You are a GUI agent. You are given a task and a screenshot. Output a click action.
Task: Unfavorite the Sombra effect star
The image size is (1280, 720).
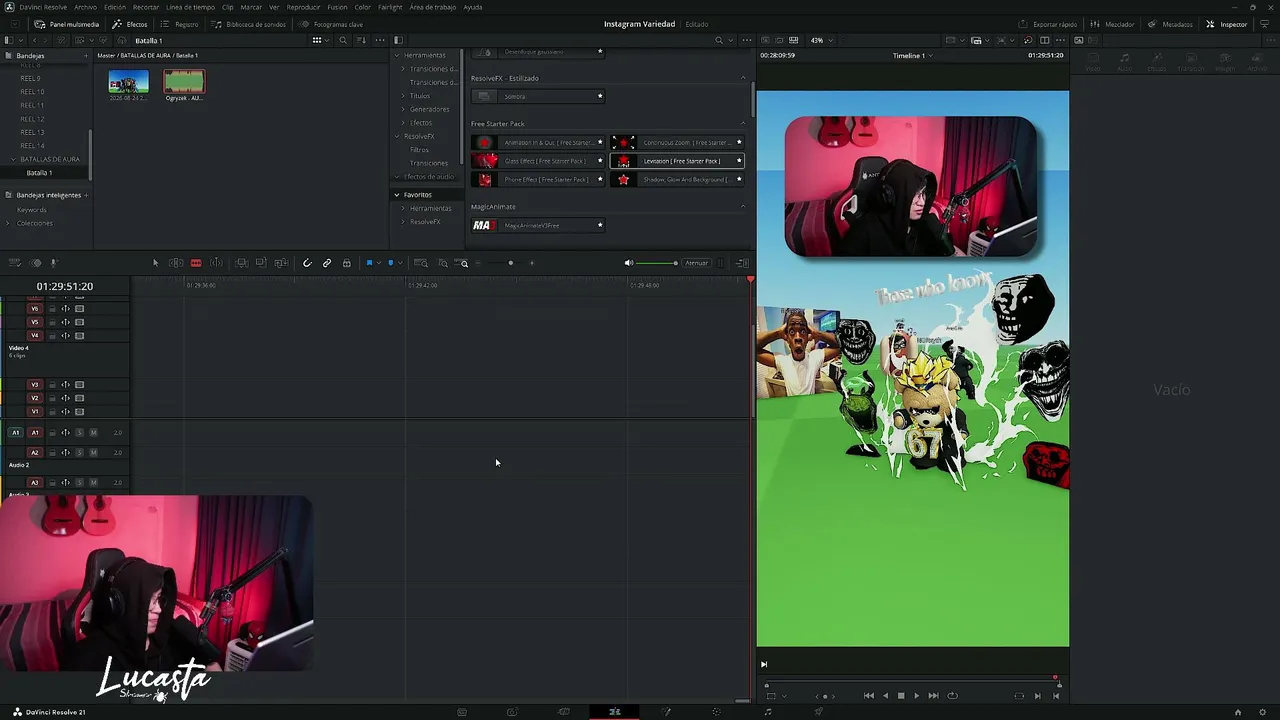[x=600, y=96]
